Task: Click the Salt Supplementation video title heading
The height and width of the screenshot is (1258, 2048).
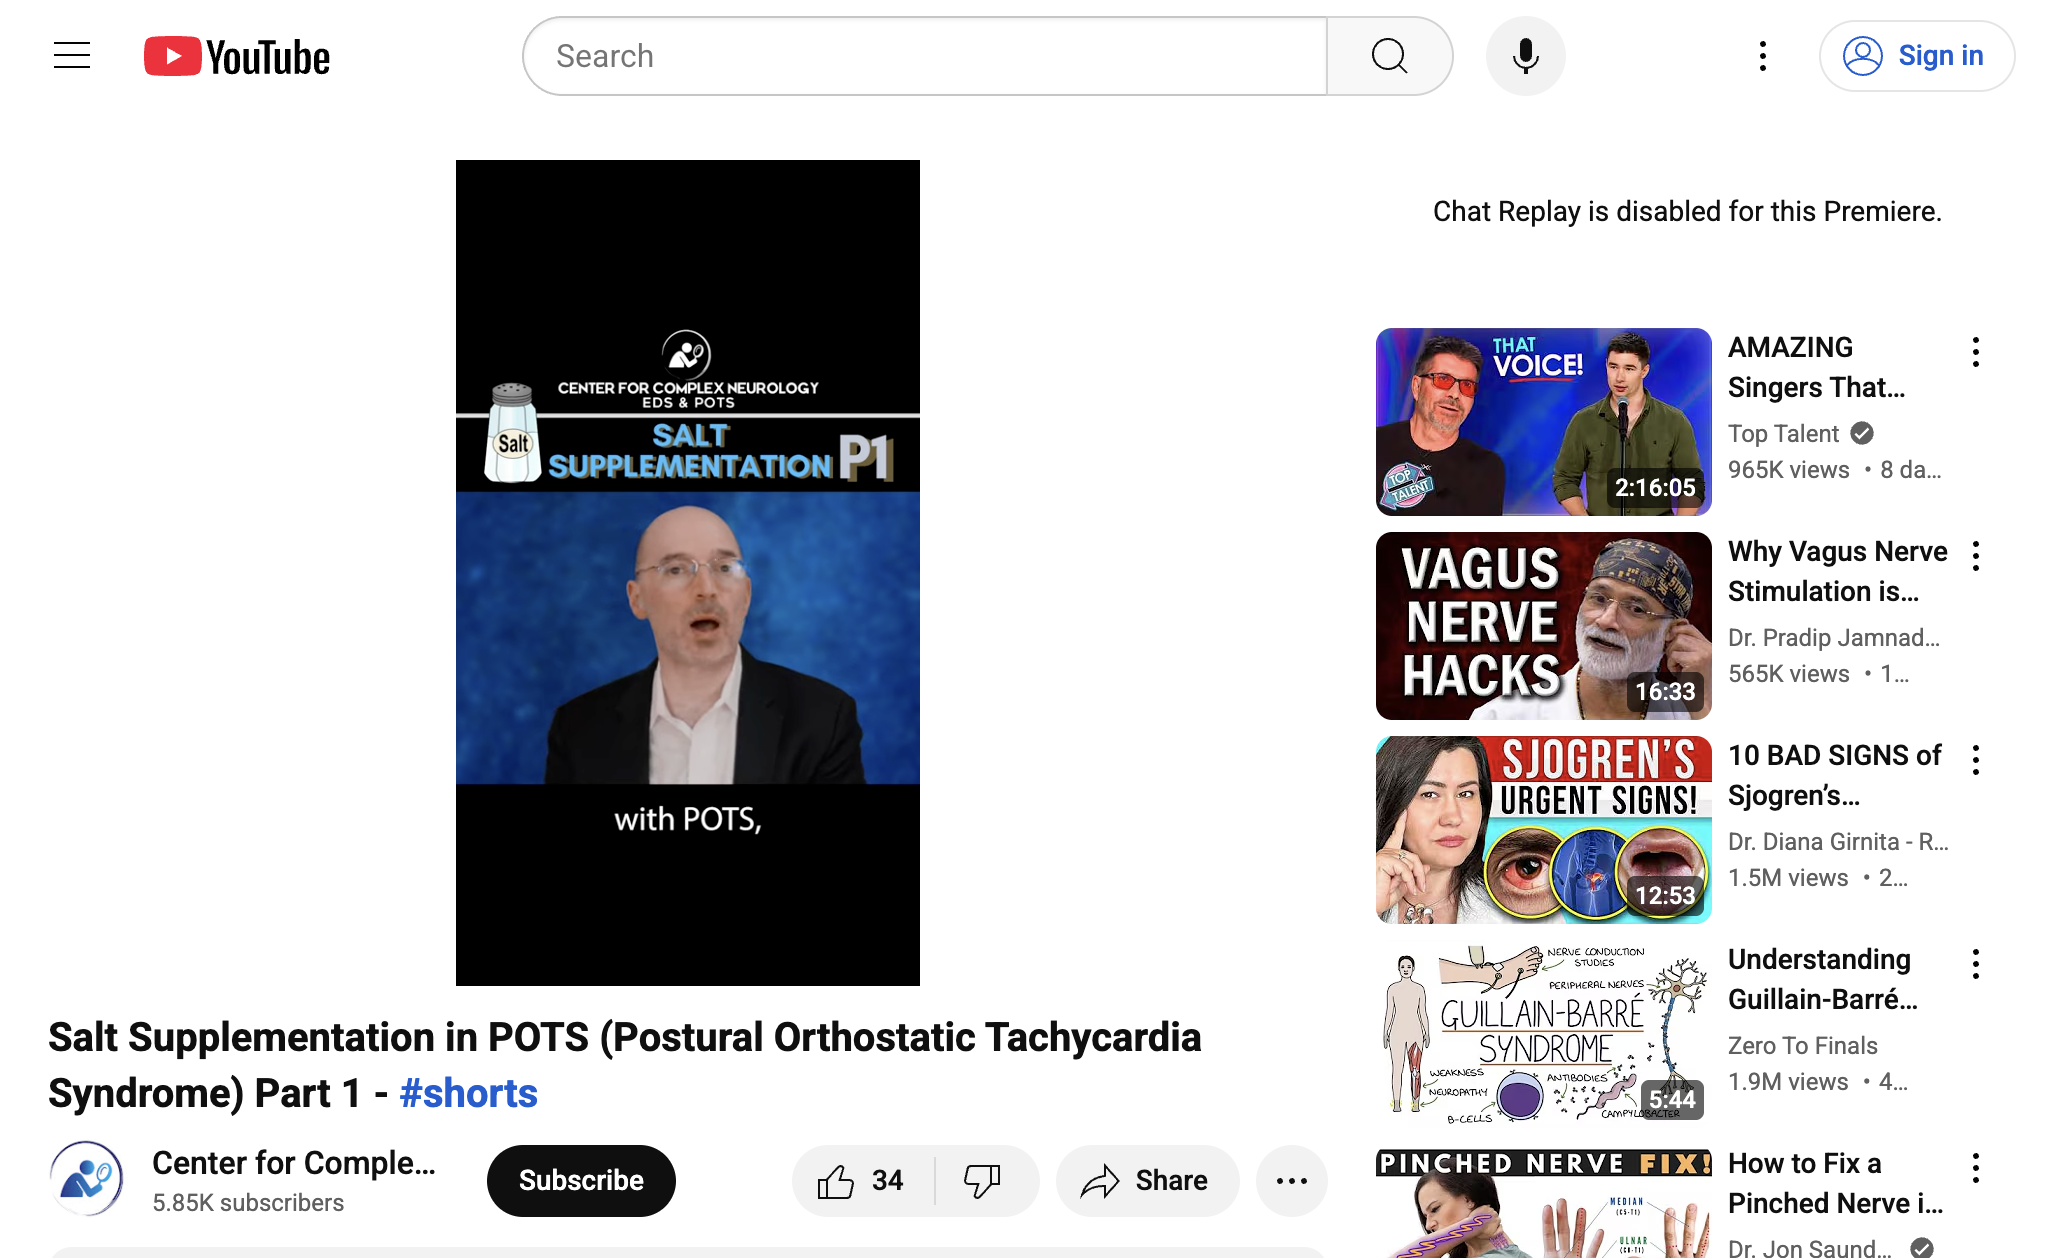Action: coord(625,1065)
